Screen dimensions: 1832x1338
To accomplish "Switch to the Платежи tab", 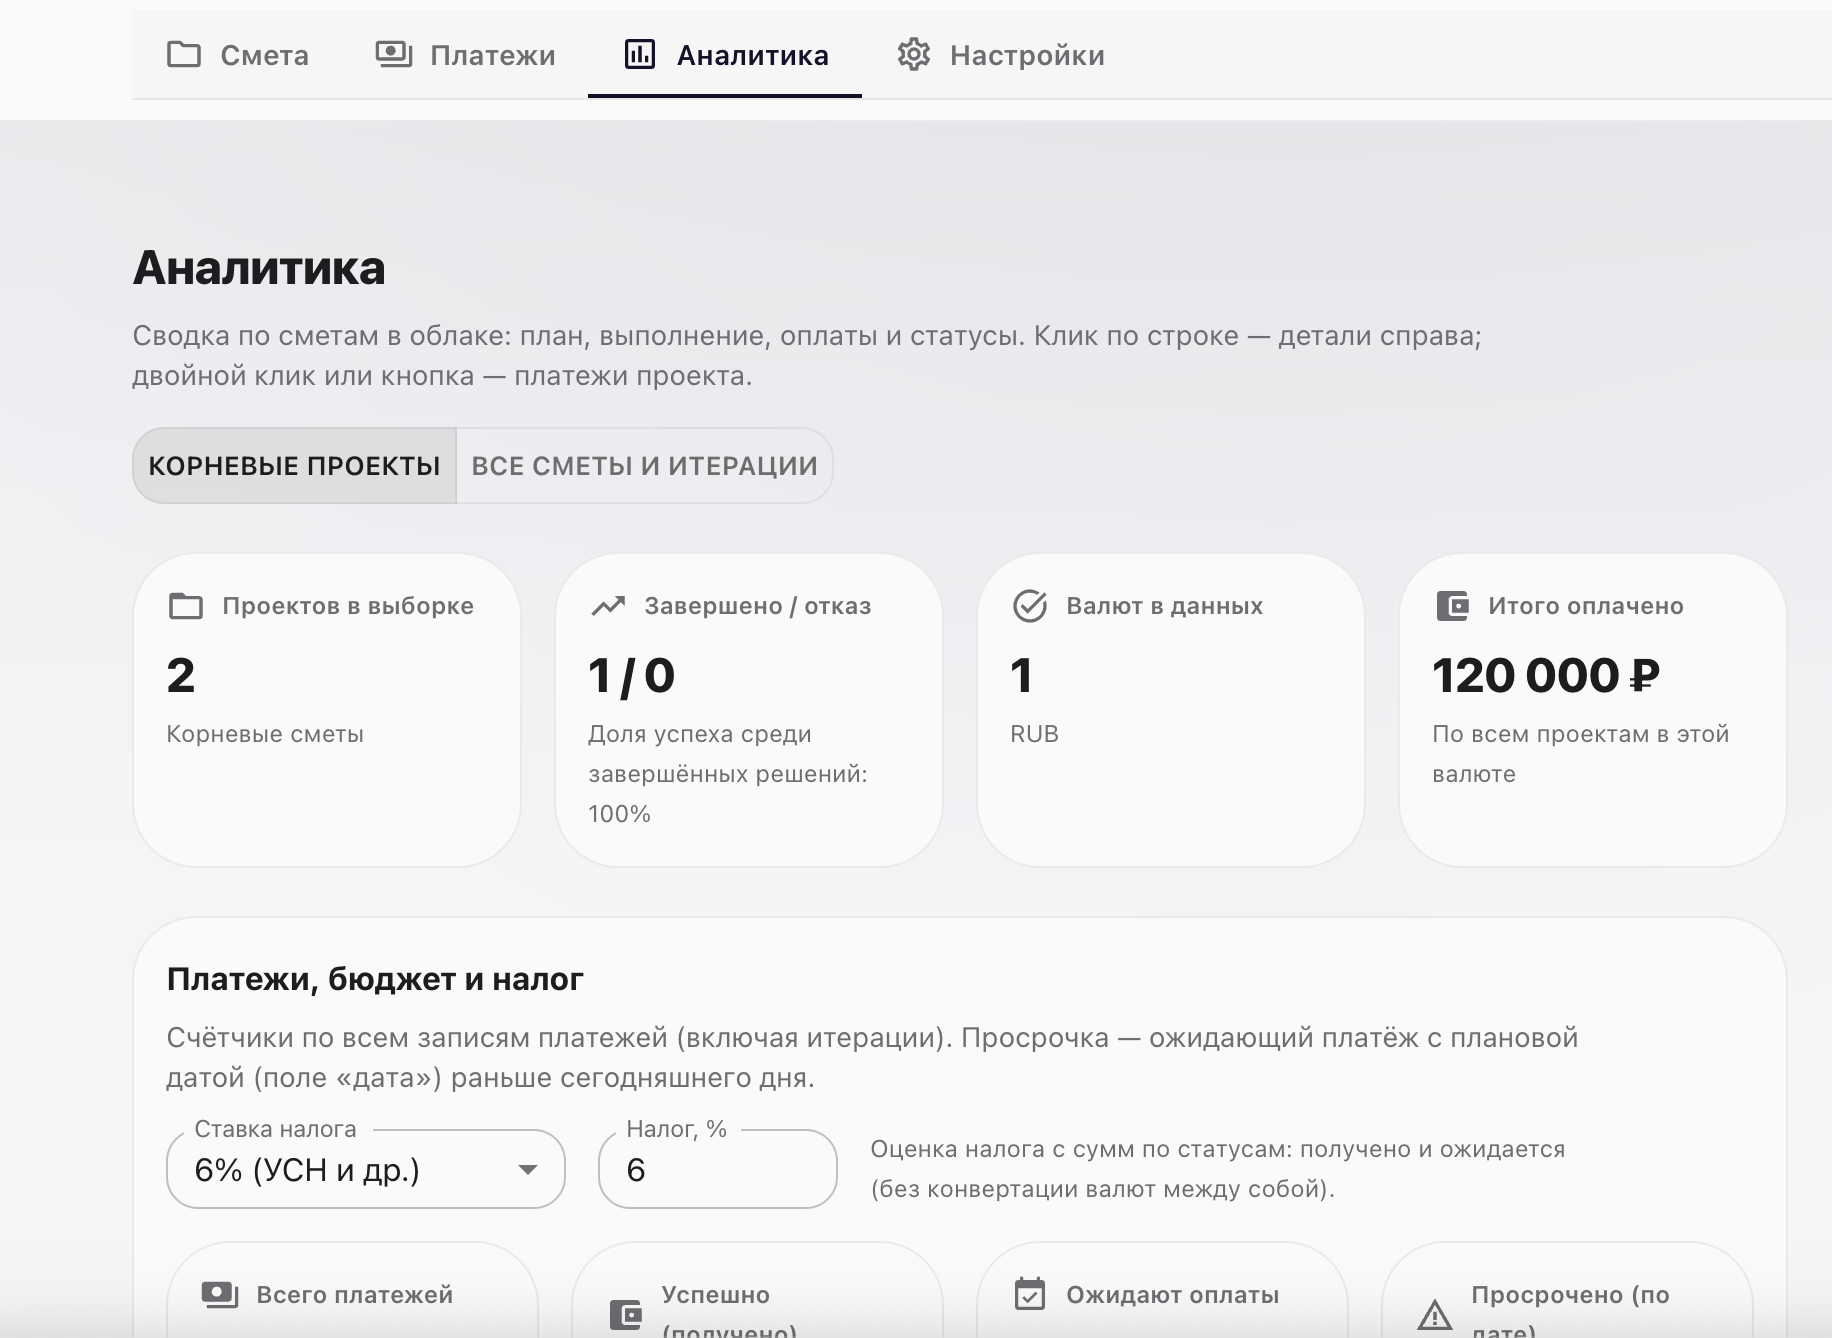I will click(x=465, y=55).
